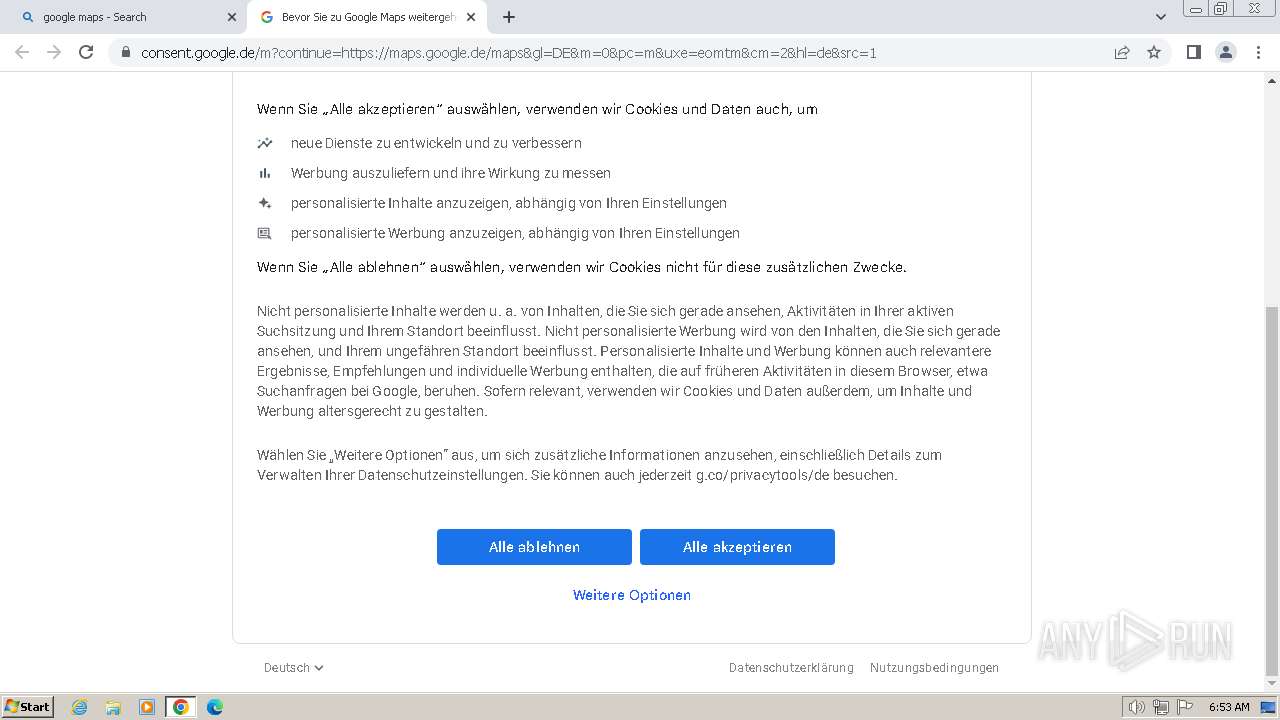Go back to the previous page
Screen dimensions: 1280x720
coord(22,52)
